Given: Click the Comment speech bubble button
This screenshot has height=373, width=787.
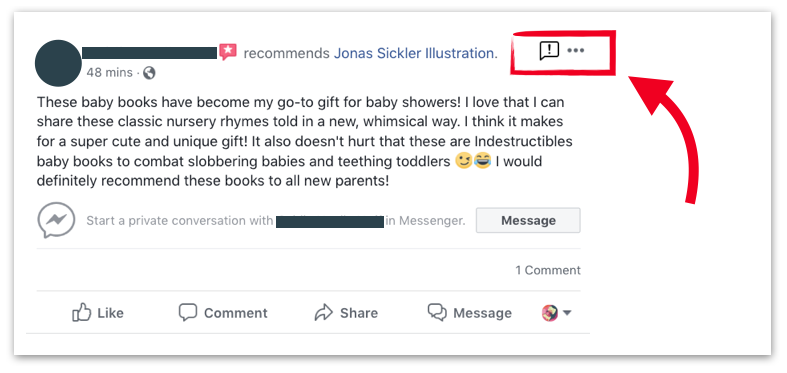Looking at the screenshot, I should click(223, 313).
